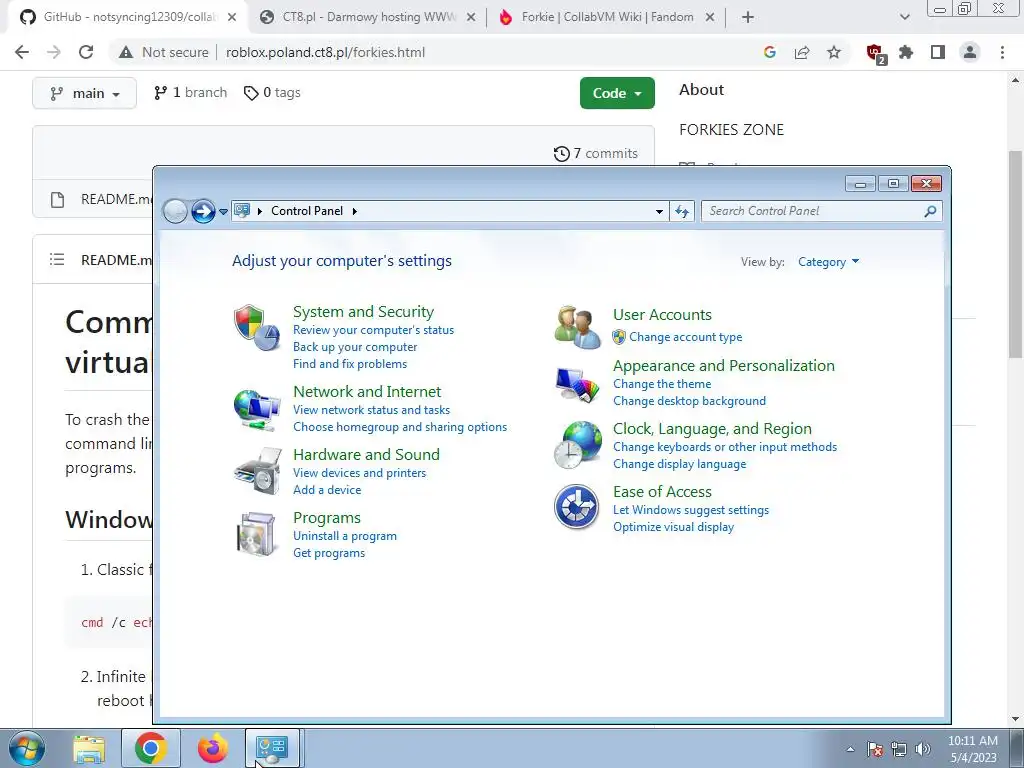Close the CT8.pl tab
This screenshot has height=768, width=1024.
470,18
